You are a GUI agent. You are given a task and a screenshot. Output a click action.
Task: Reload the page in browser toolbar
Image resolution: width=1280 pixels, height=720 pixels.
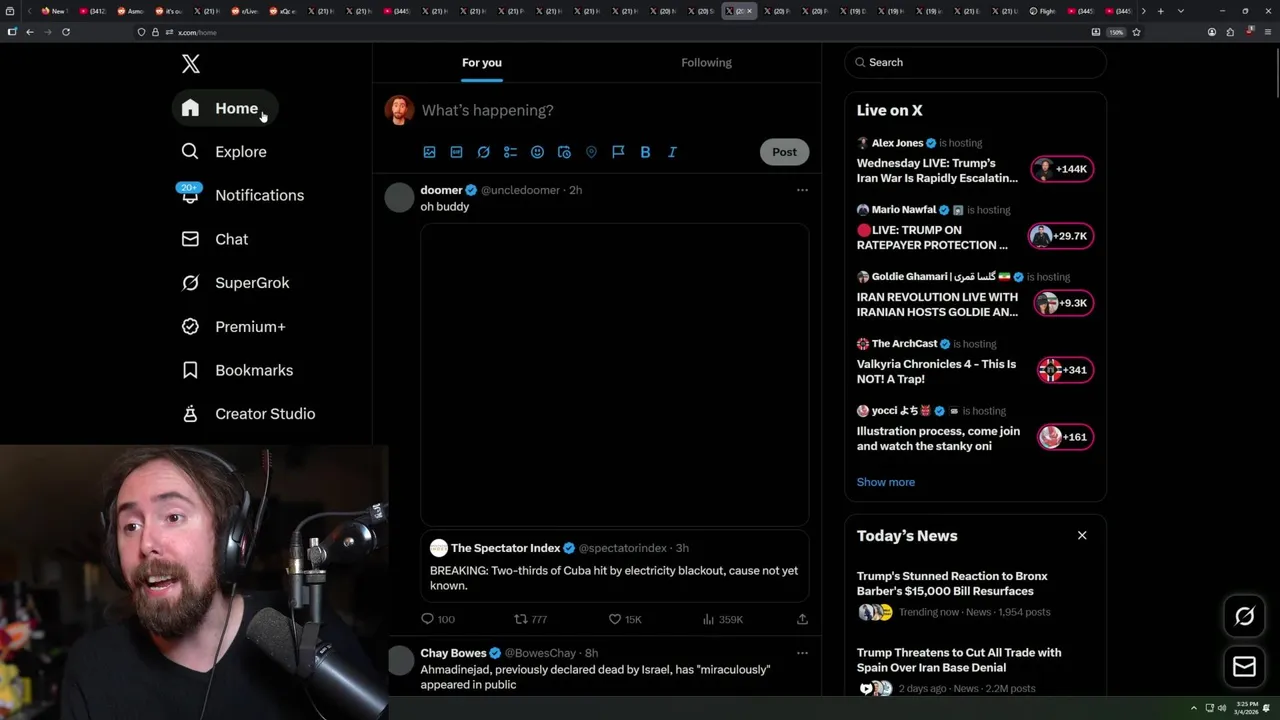[x=66, y=32]
